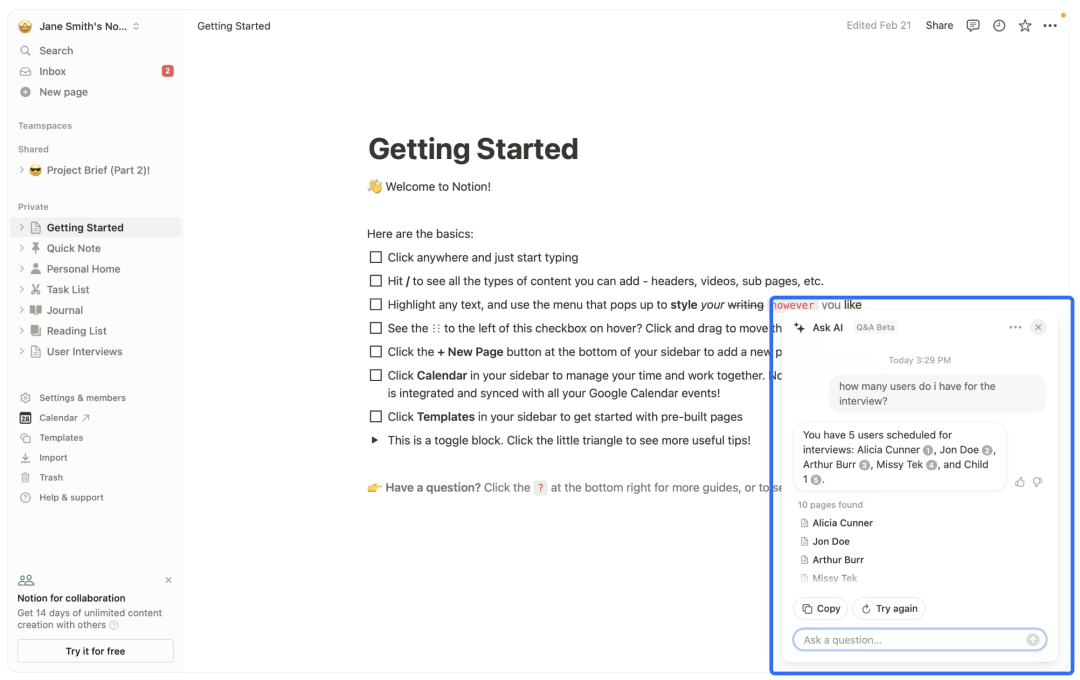1080x680 pixels.
Task: Give thumbs up to AI answer
Action: (x=1019, y=482)
